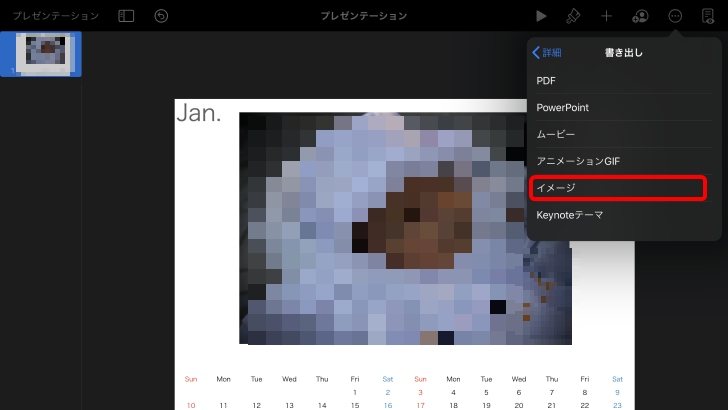Tap date 12 in calendar

click(x=256, y=405)
